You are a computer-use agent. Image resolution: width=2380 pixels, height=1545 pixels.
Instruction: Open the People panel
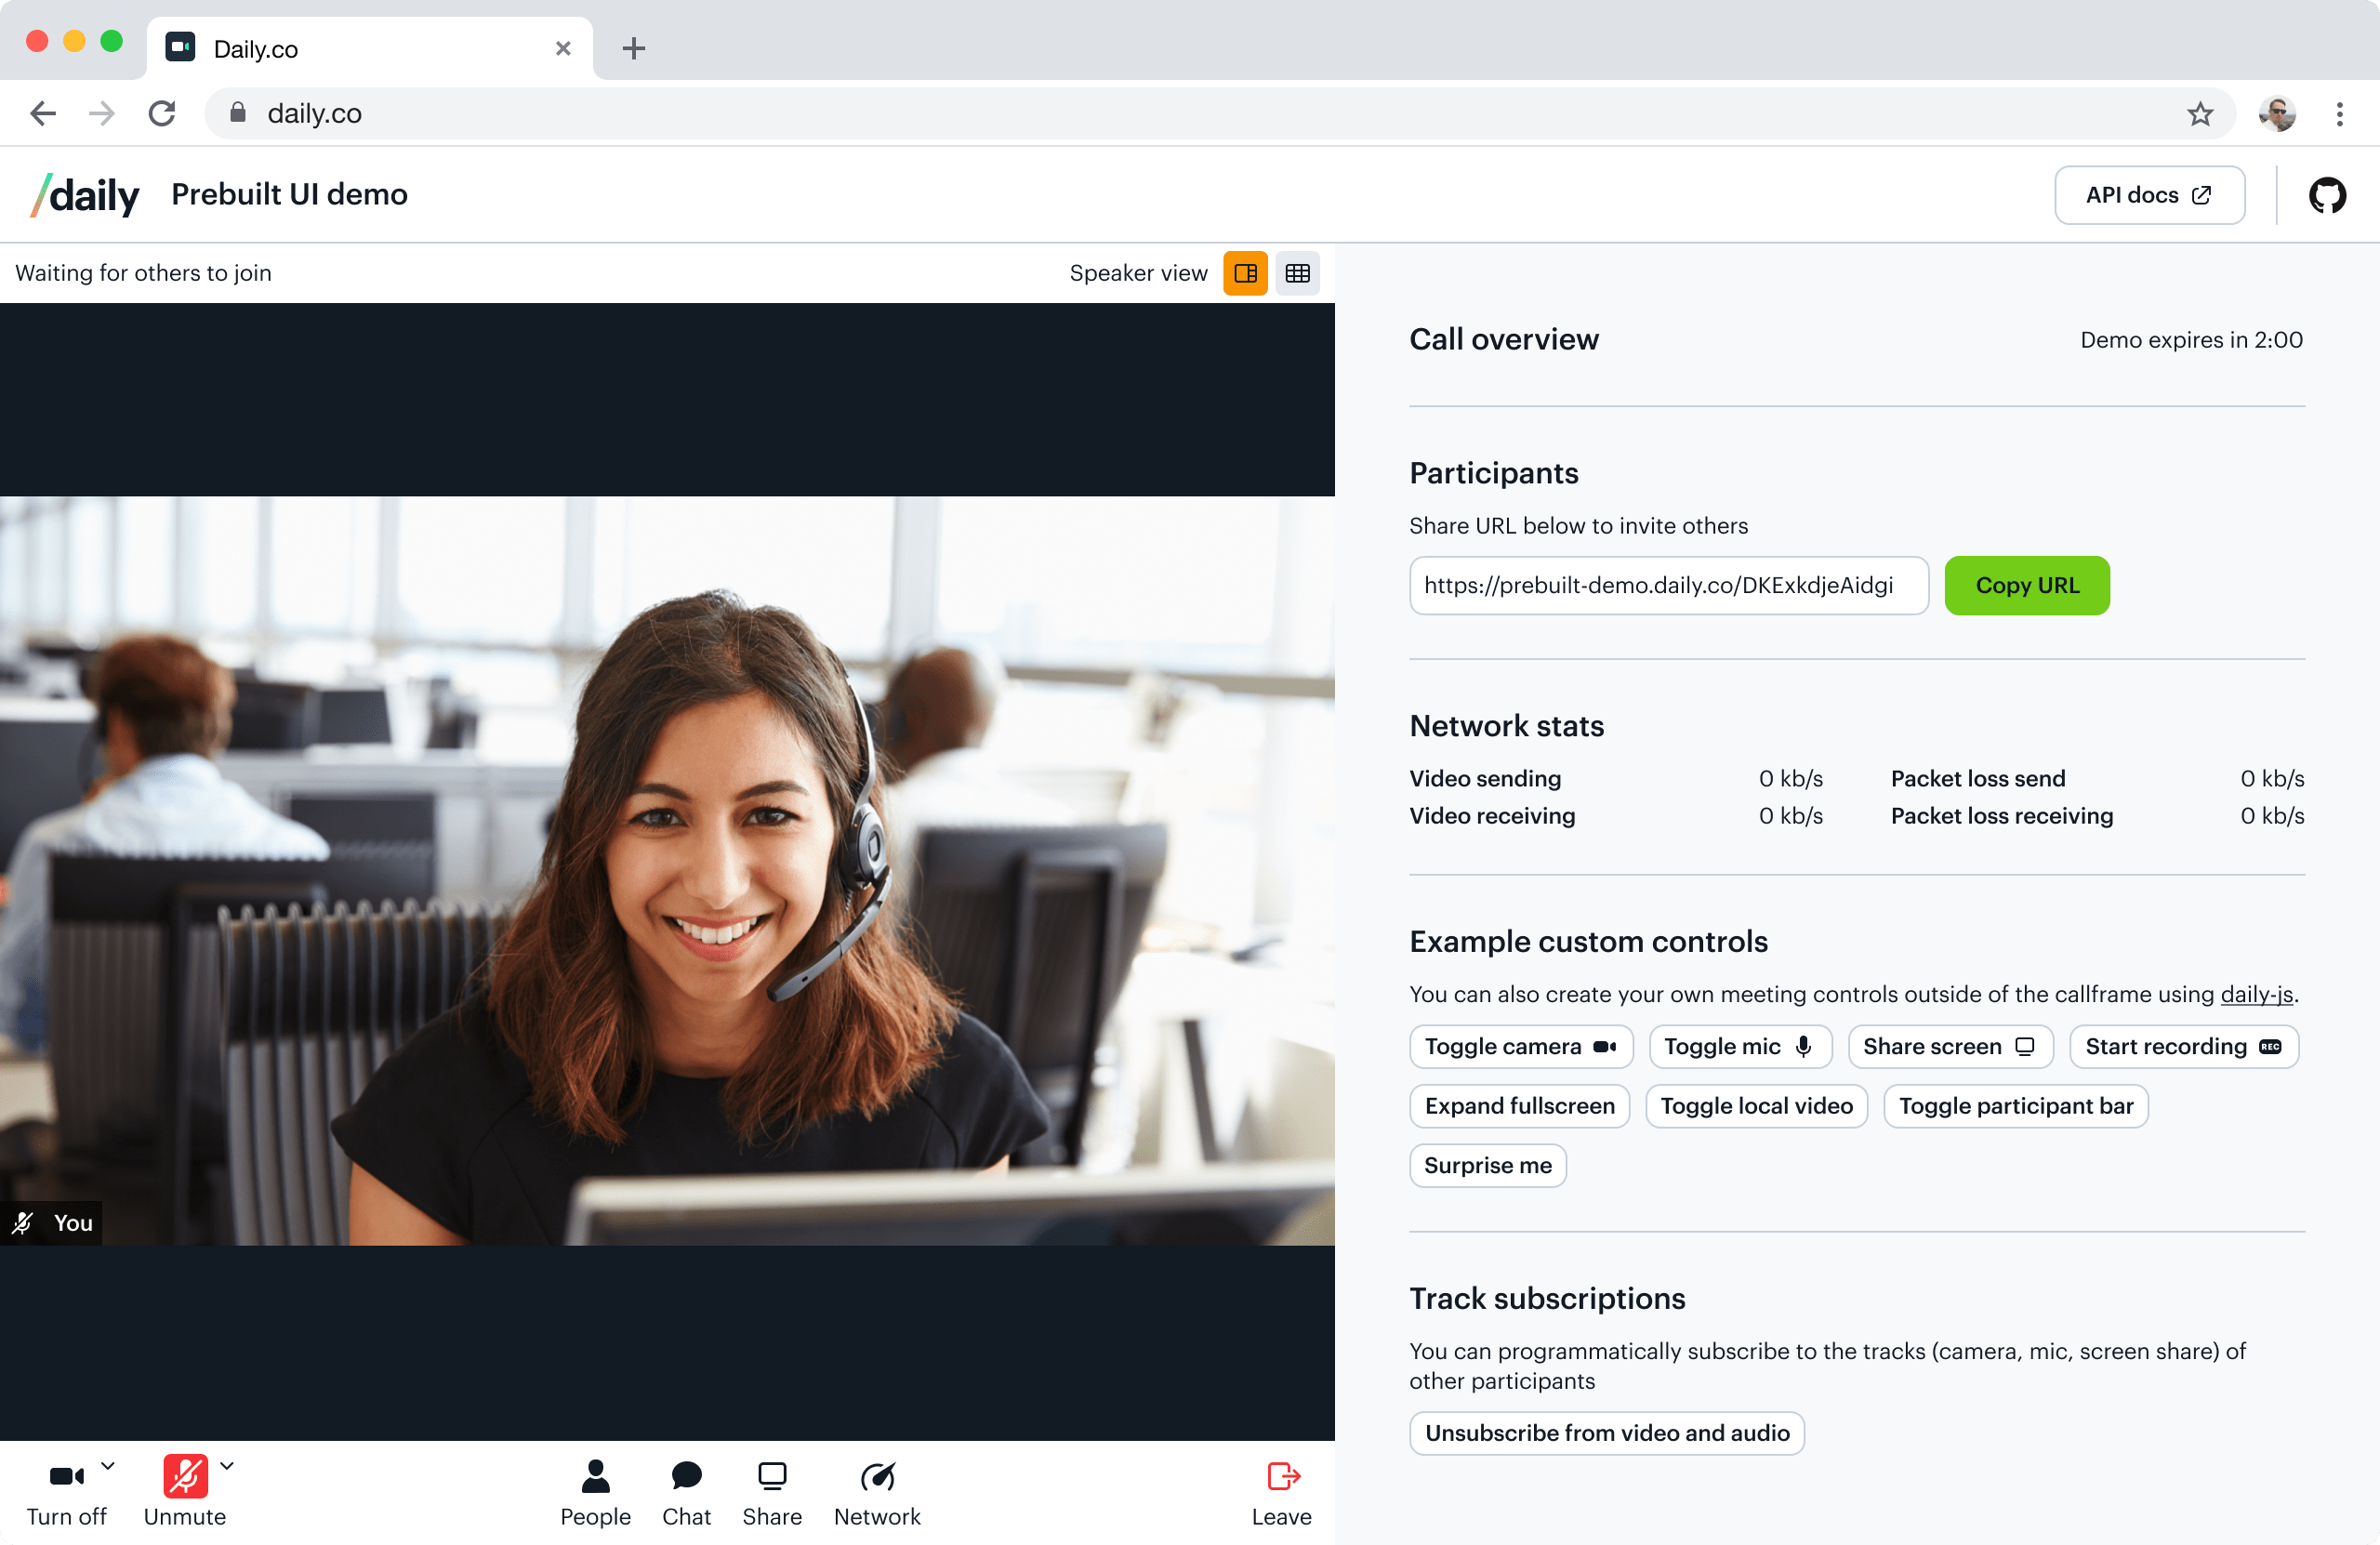pyautogui.click(x=595, y=1491)
